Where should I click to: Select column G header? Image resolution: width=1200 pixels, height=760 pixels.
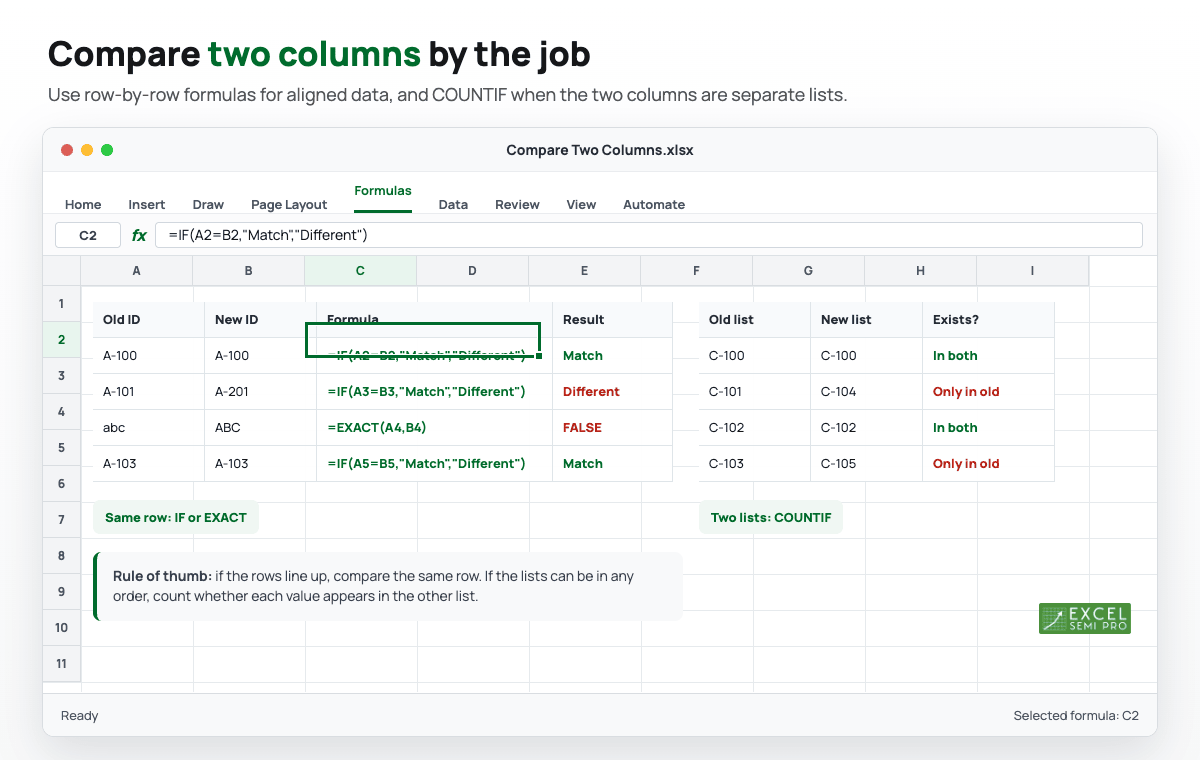[x=808, y=271]
